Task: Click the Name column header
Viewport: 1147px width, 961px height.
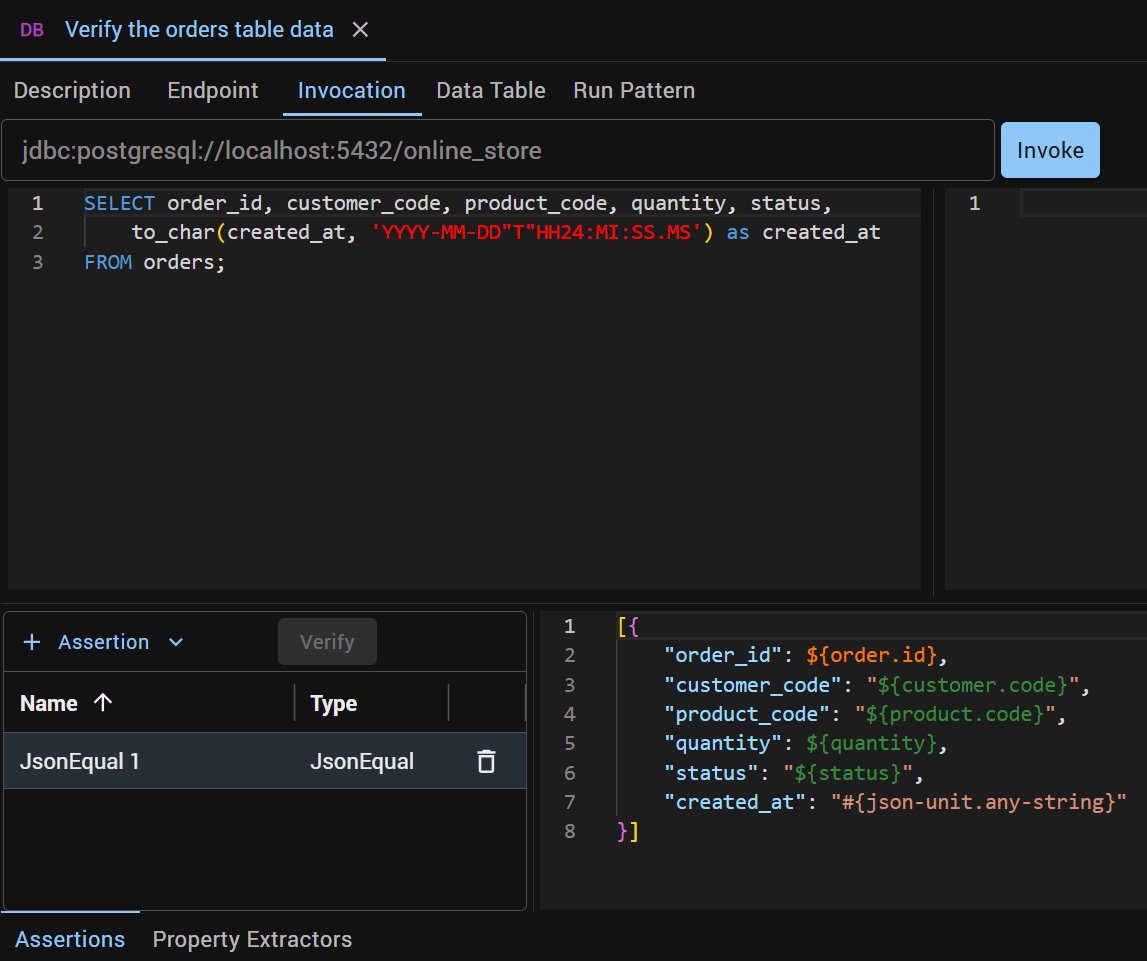Action: click(49, 703)
